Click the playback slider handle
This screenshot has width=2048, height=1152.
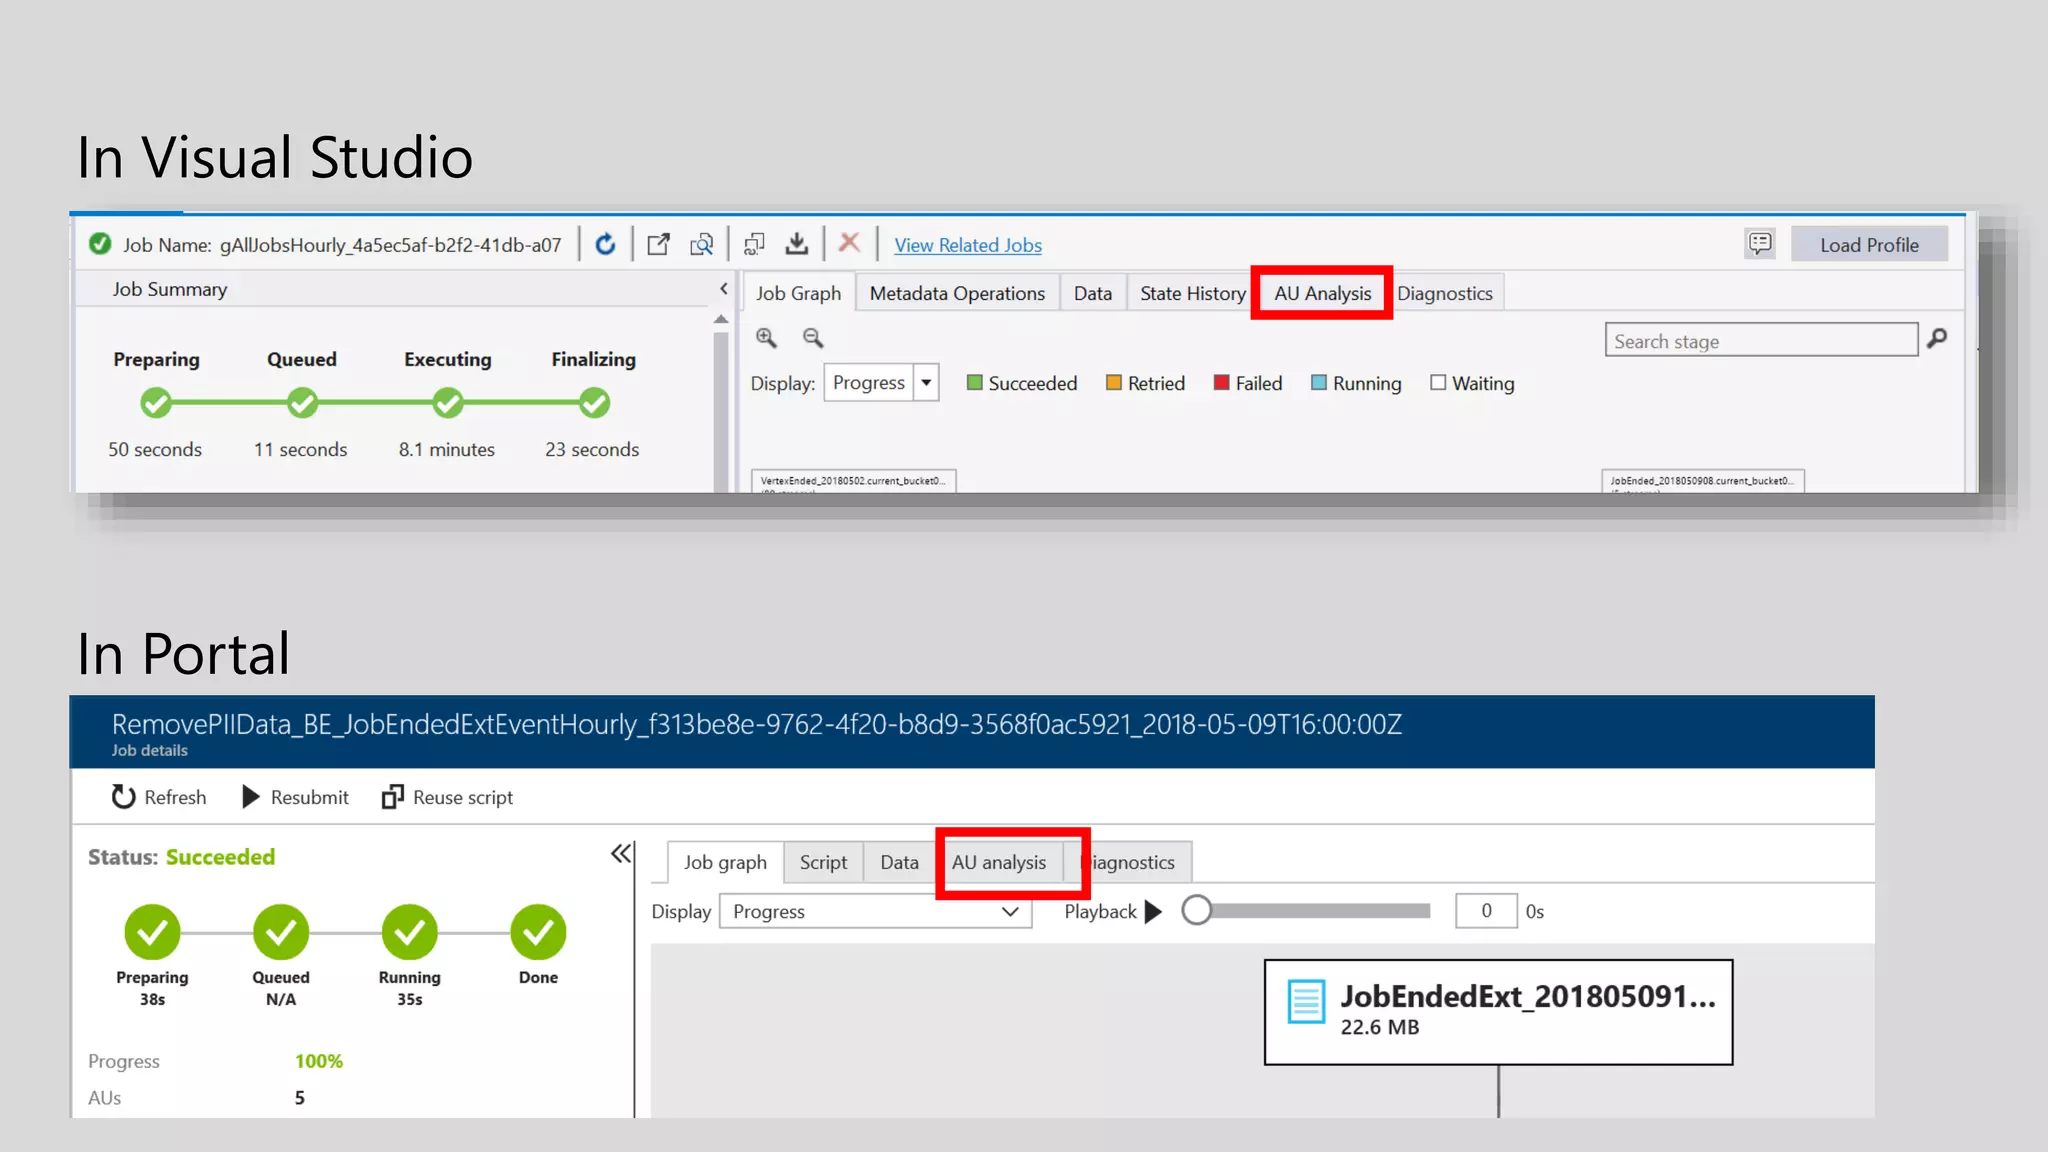(x=1196, y=910)
